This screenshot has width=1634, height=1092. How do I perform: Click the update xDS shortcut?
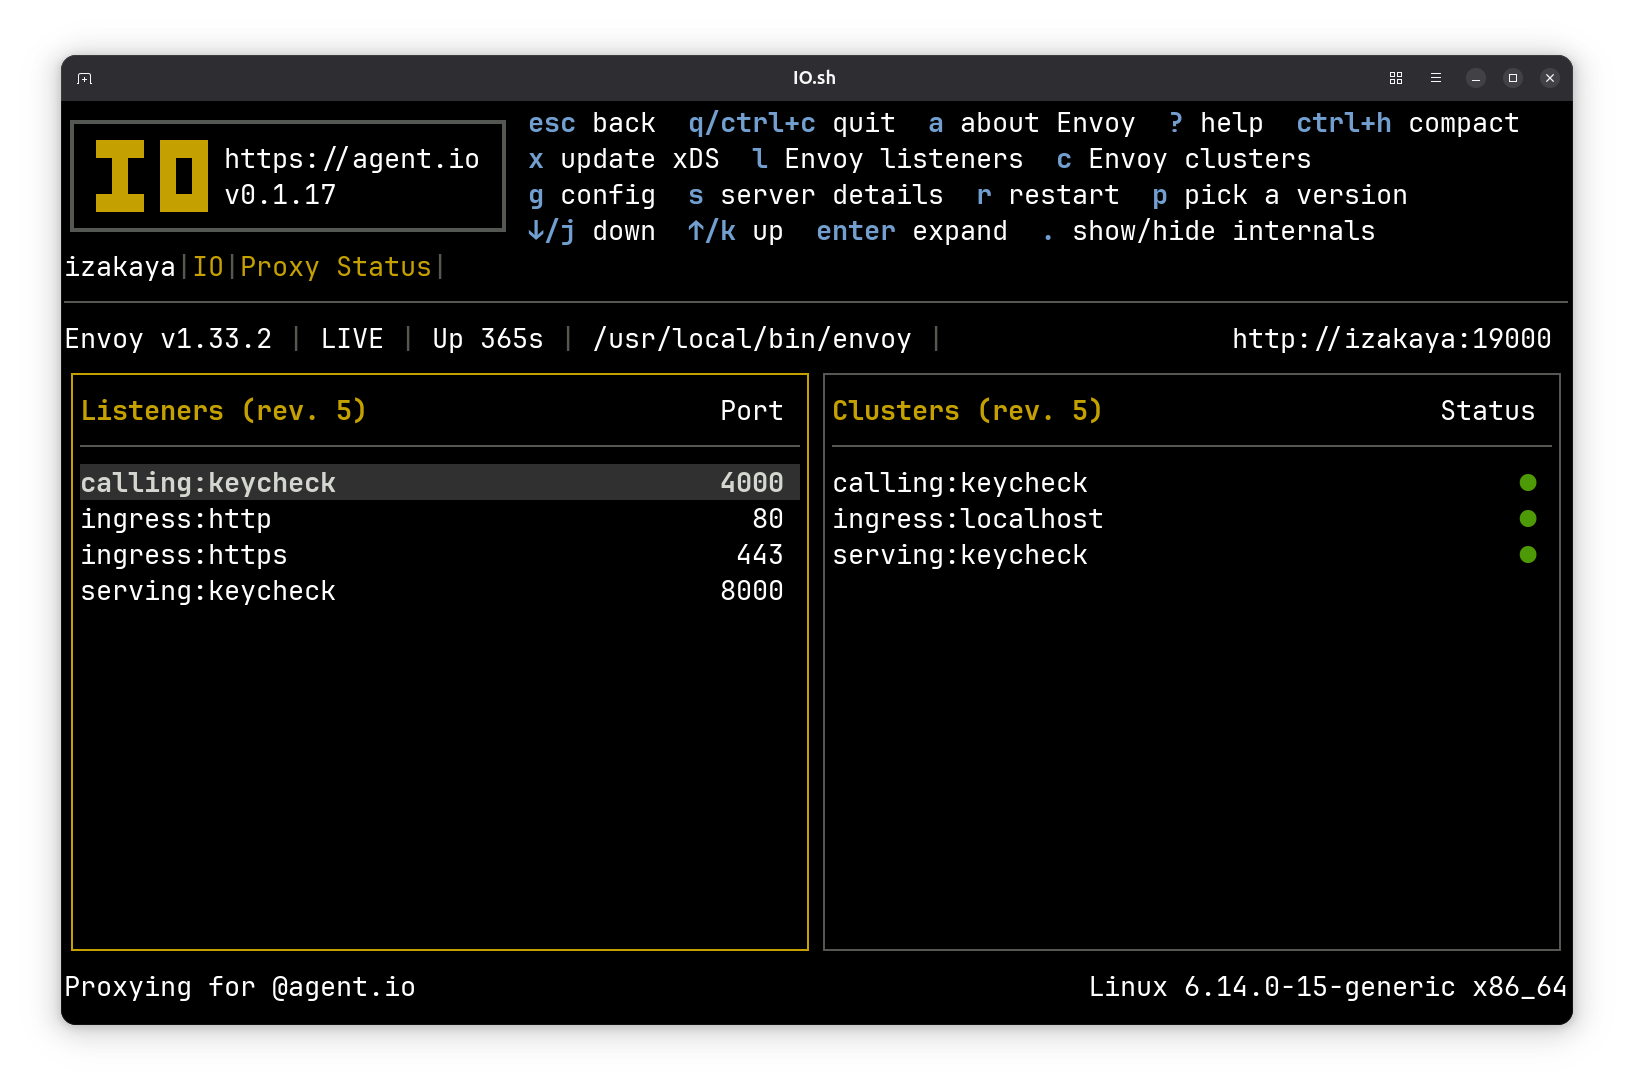[x=624, y=159]
